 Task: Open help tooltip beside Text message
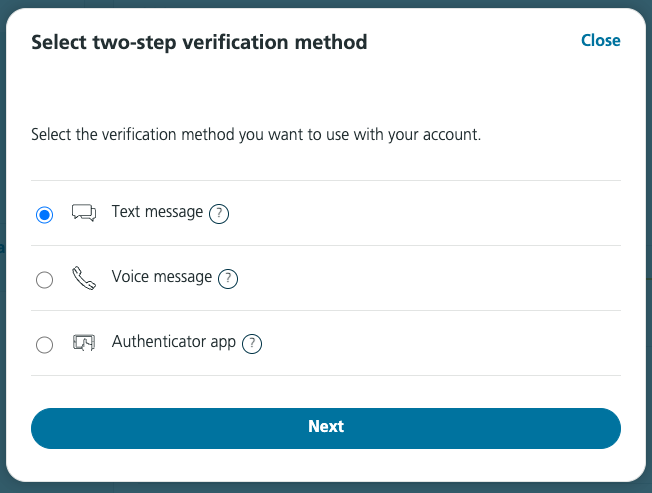click(219, 214)
